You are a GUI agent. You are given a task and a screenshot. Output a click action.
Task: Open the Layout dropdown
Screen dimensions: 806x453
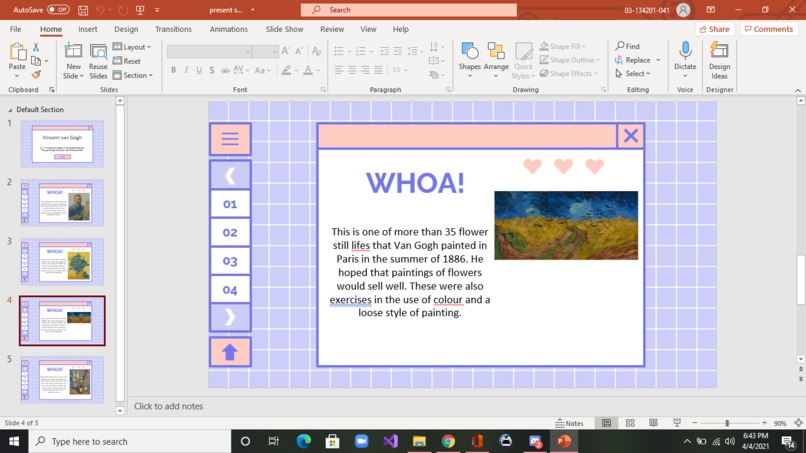[x=132, y=47]
